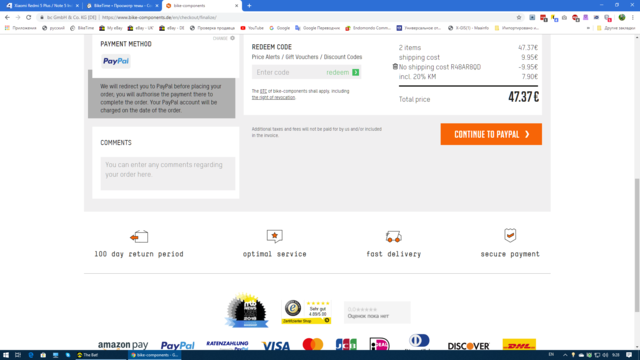640x360 pixels.
Task: Click into the order comments text area
Action: (168, 173)
